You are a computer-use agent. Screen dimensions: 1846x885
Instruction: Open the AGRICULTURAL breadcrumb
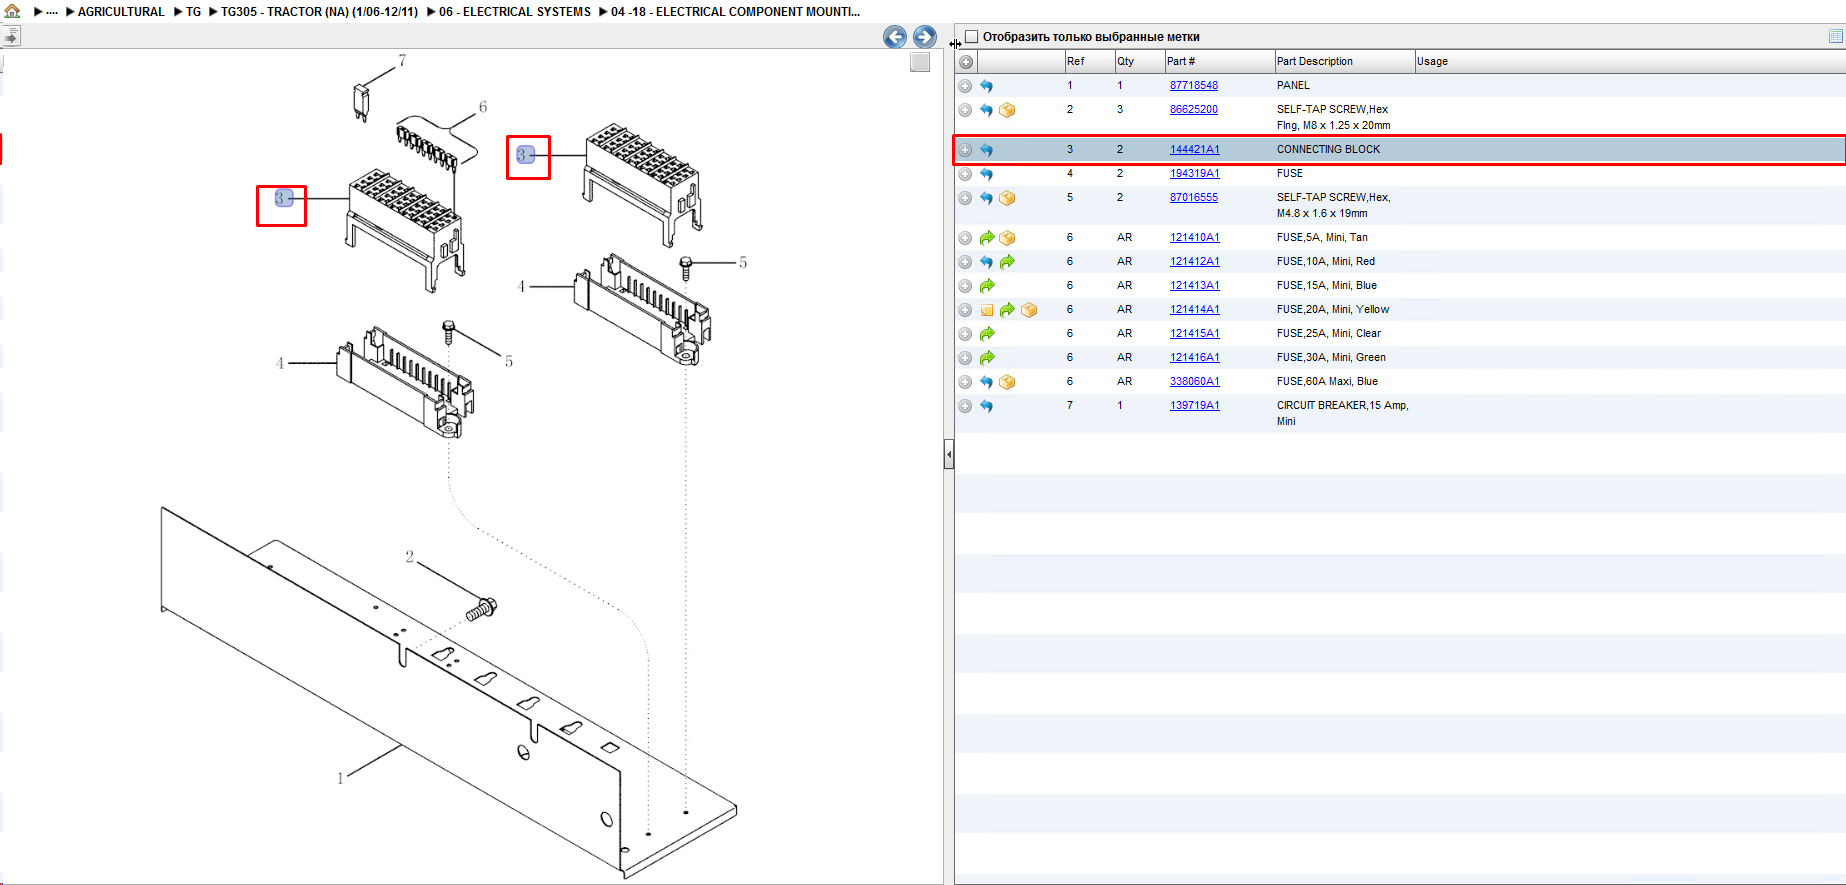[x=121, y=12]
